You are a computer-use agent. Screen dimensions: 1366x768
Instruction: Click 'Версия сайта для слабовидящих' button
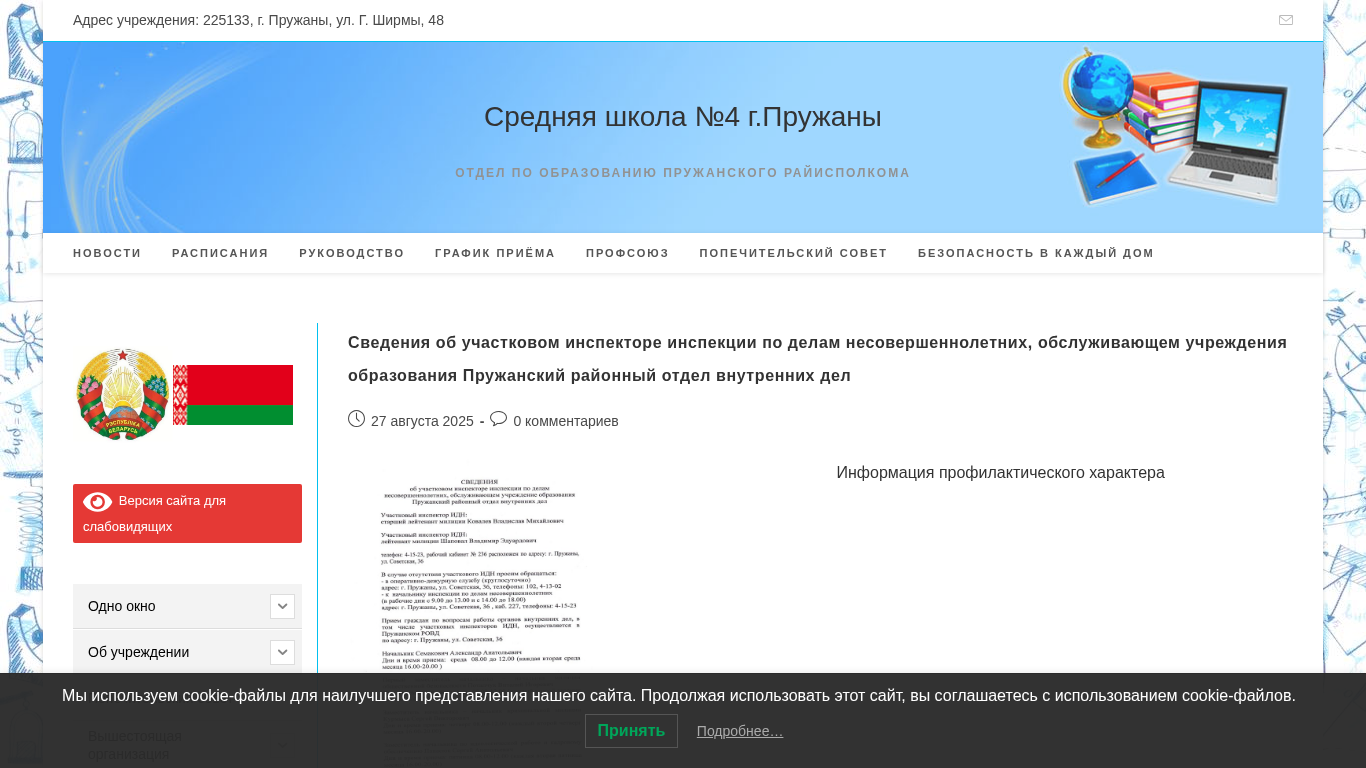coord(187,513)
